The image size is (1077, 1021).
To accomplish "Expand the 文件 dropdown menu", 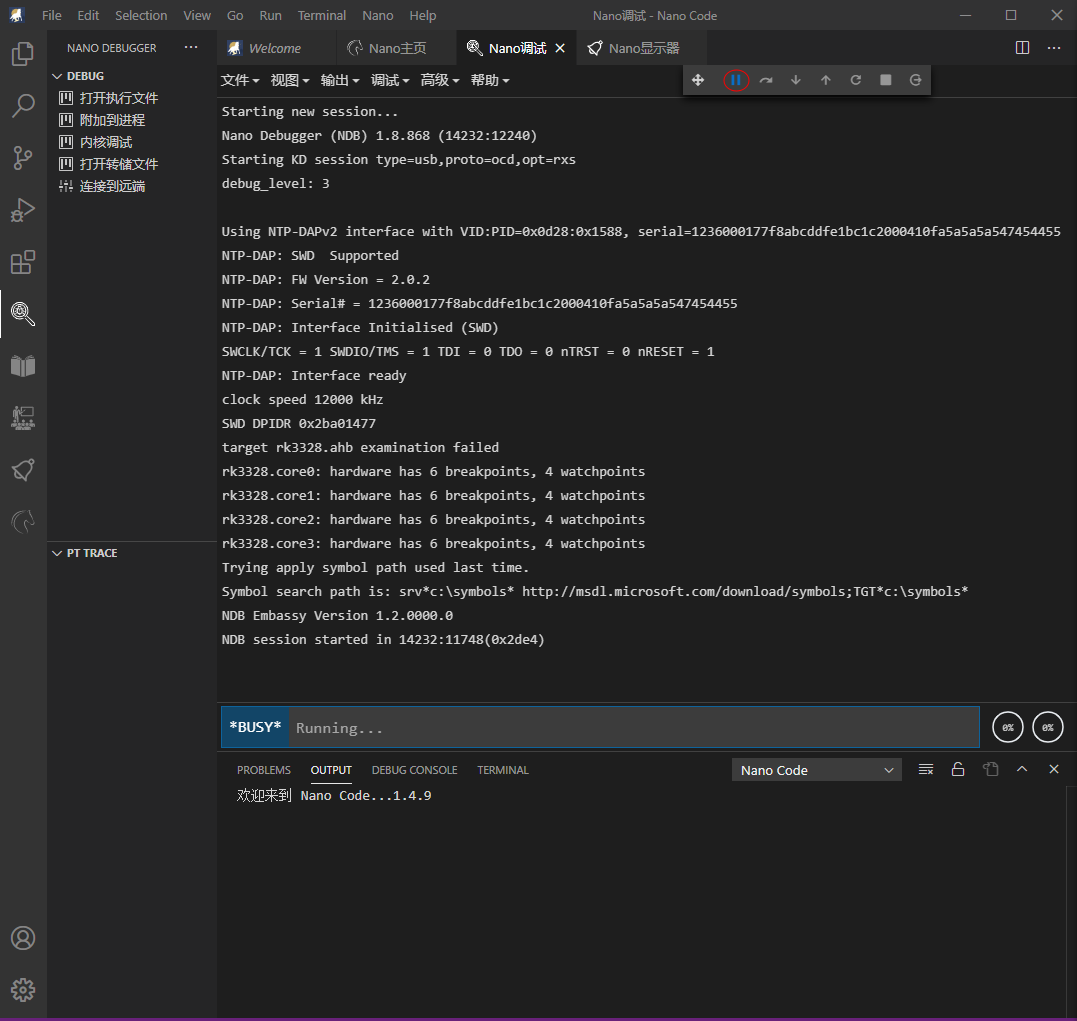I will tap(240, 80).
